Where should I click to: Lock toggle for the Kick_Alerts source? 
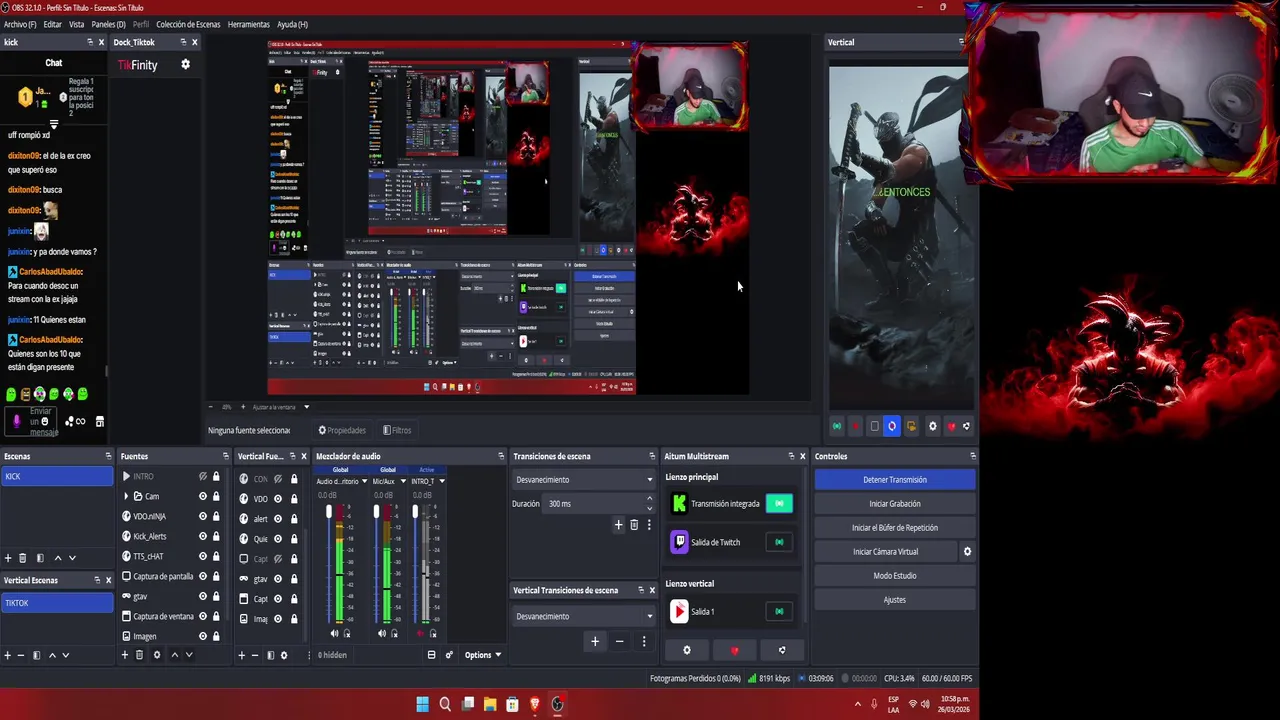[216, 536]
